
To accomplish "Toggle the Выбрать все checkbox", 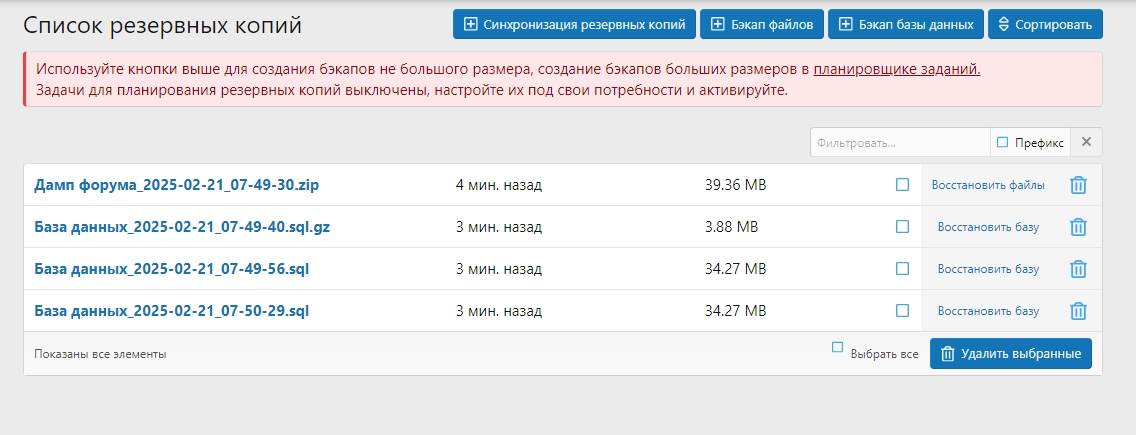I will (838, 348).
